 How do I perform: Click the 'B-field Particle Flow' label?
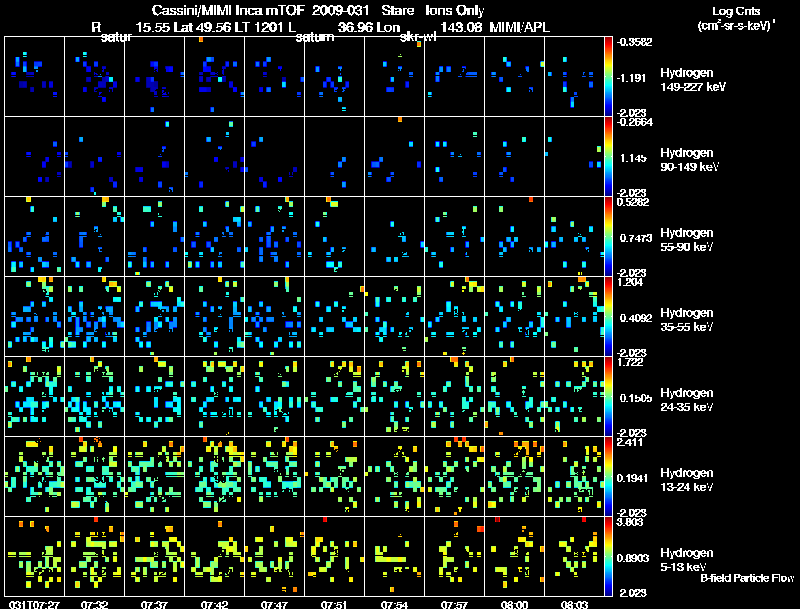(x=747, y=578)
